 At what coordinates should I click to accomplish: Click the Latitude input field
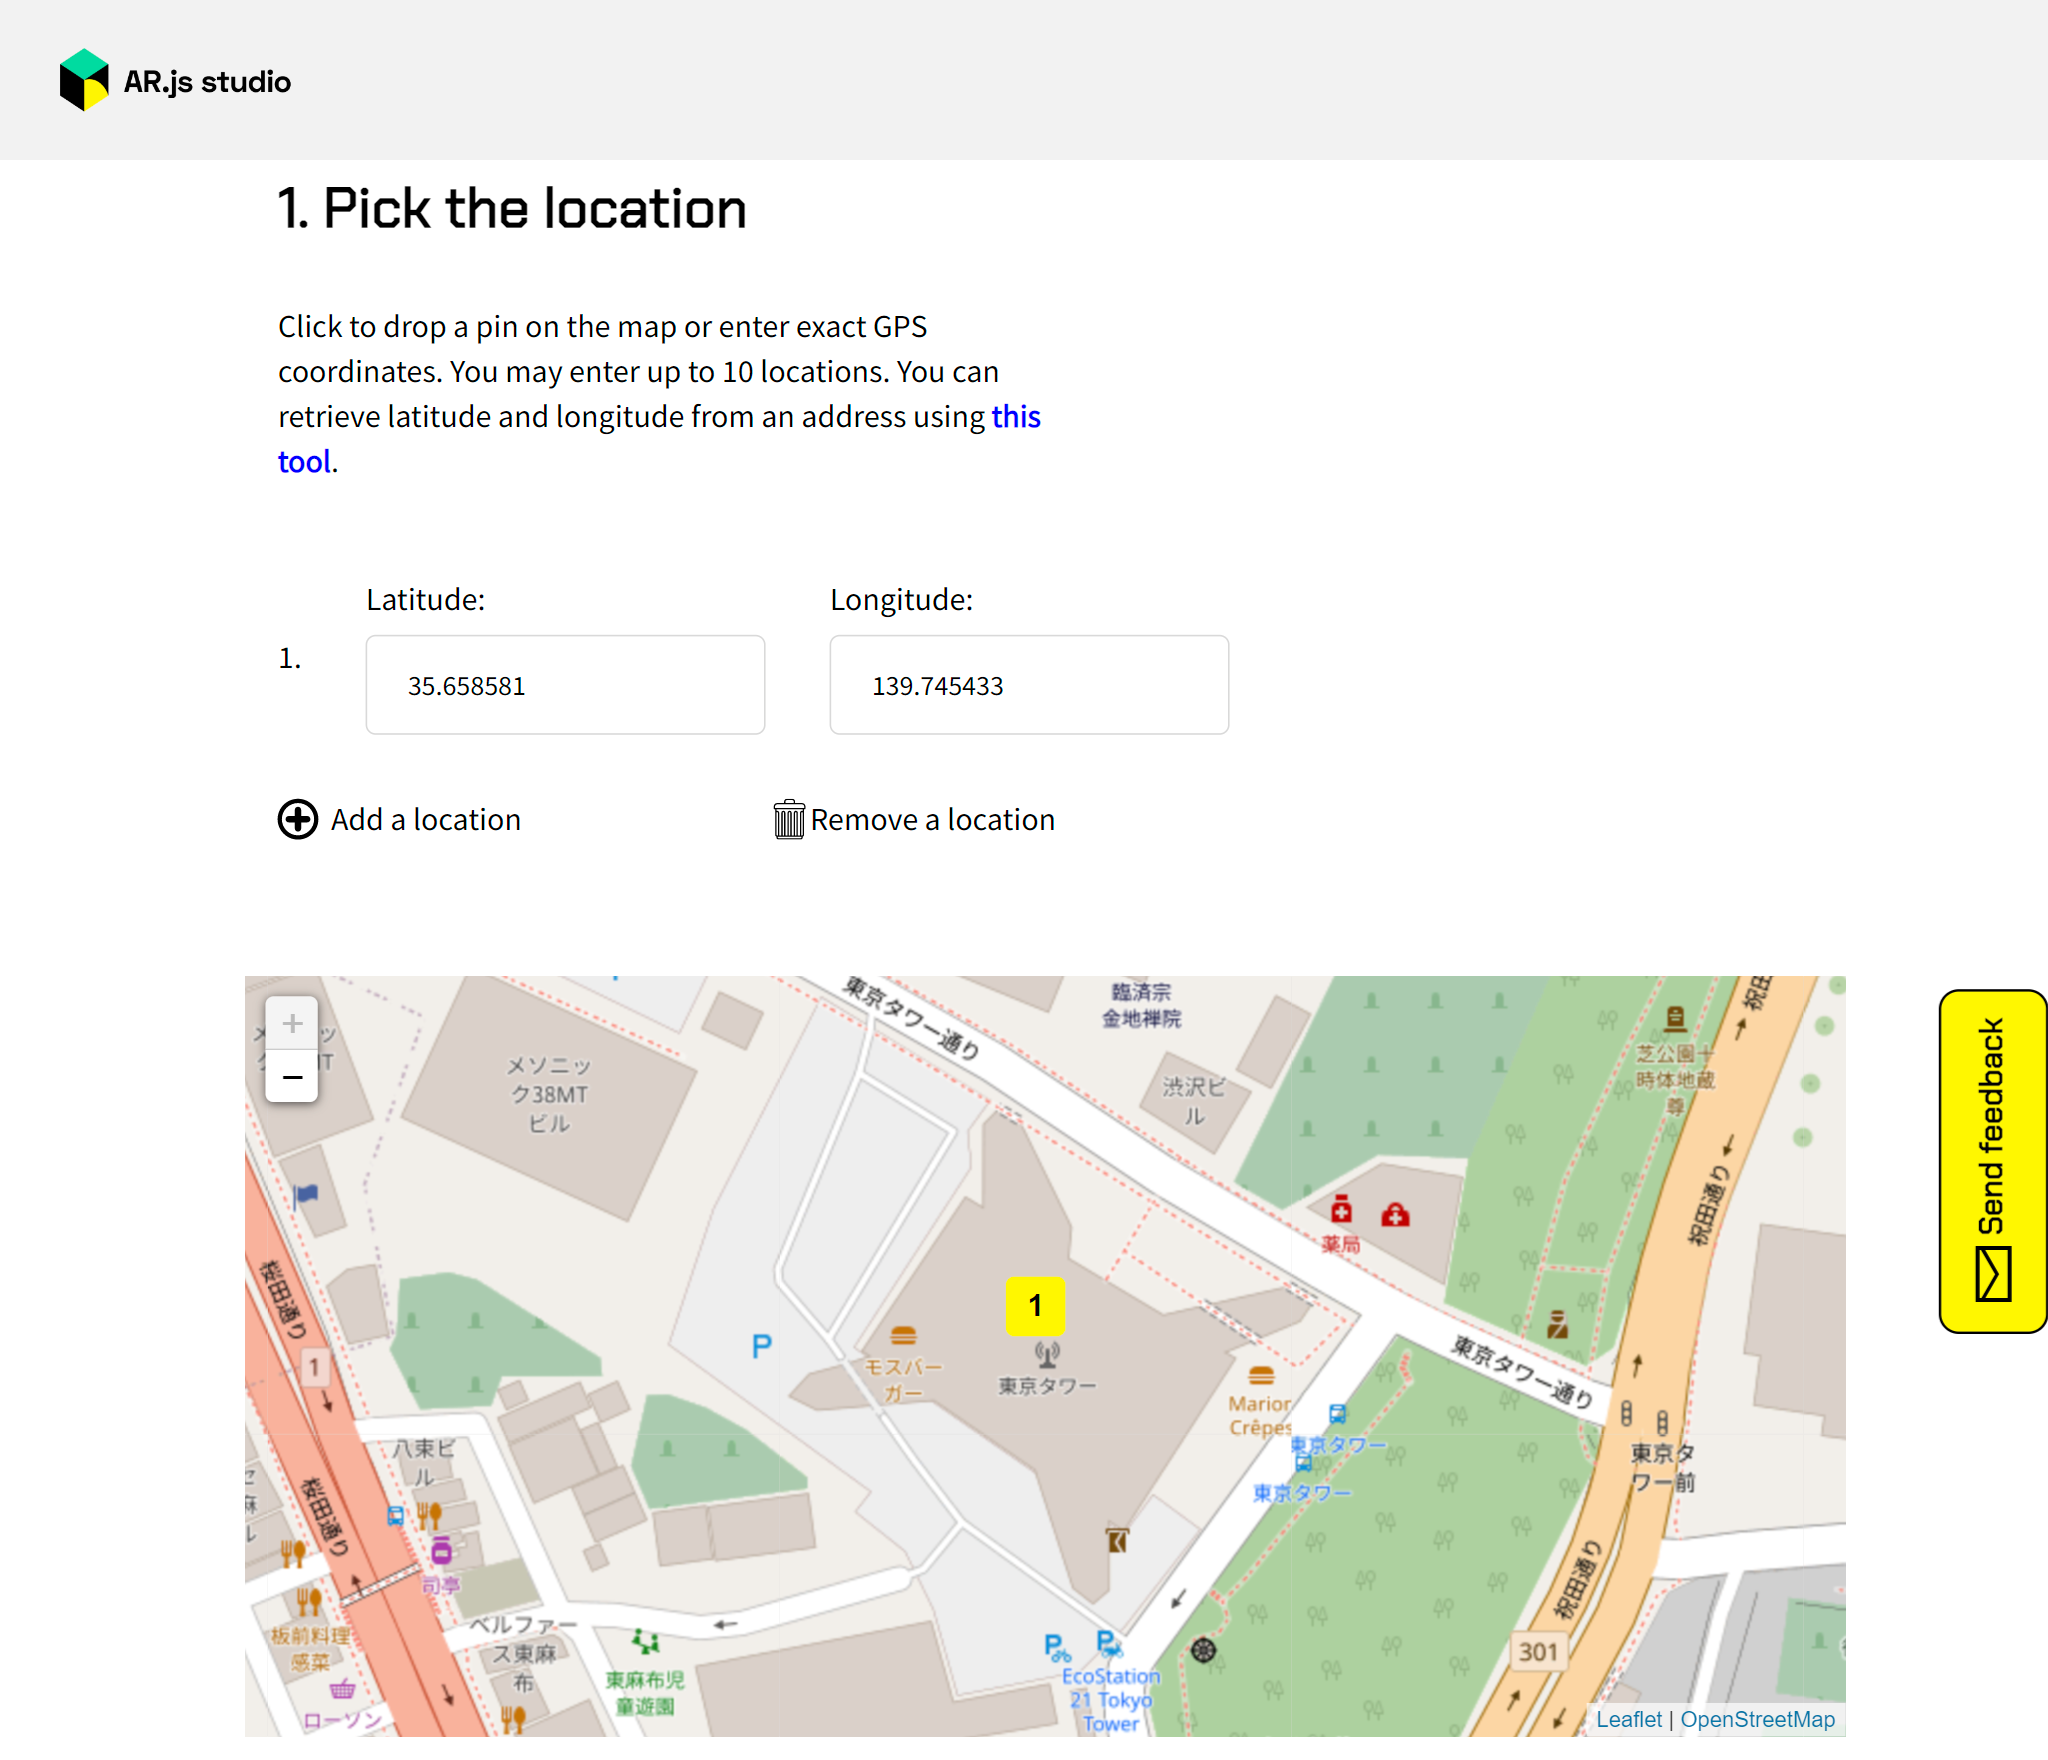tap(564, 684)
